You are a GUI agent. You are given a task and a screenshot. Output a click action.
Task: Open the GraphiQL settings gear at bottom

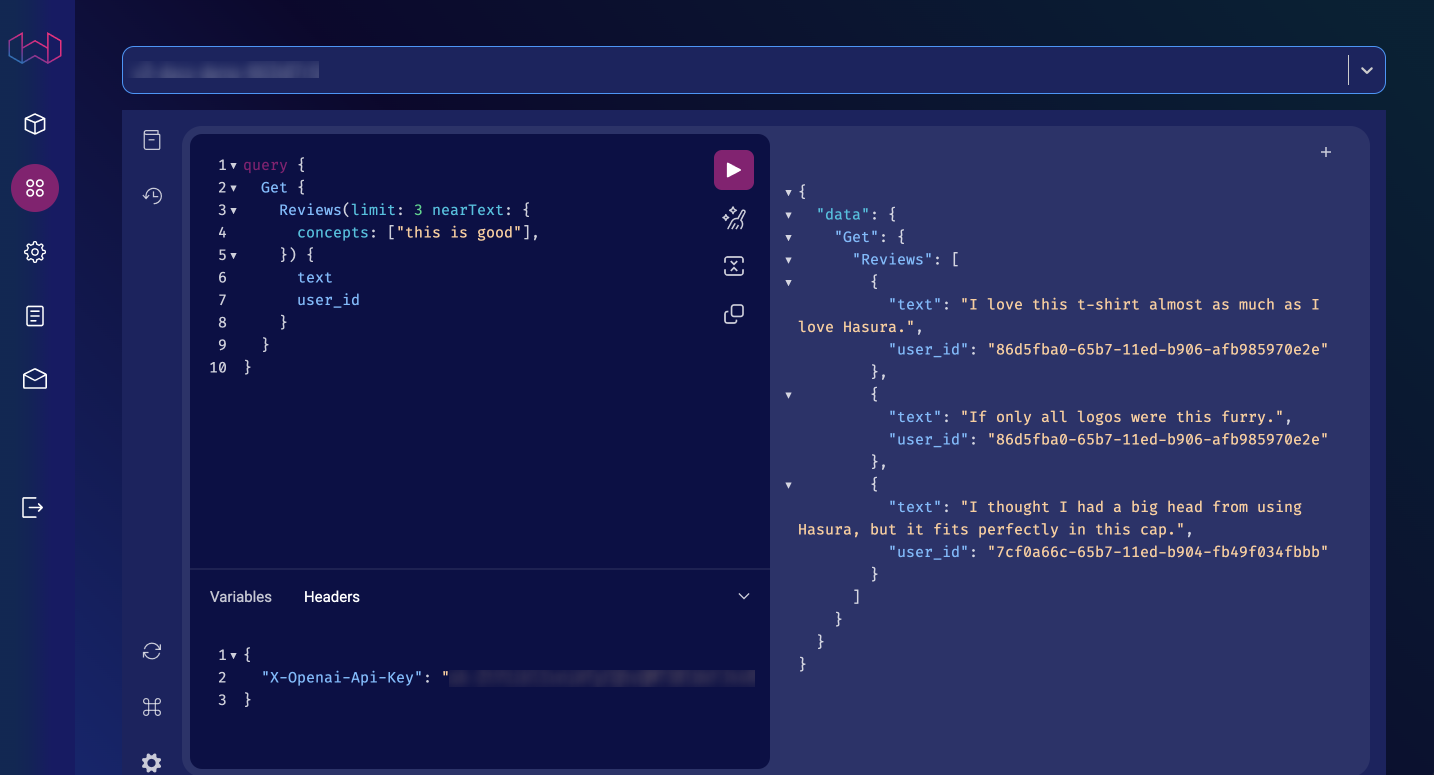pyautogui.click(x=152, y=762)
